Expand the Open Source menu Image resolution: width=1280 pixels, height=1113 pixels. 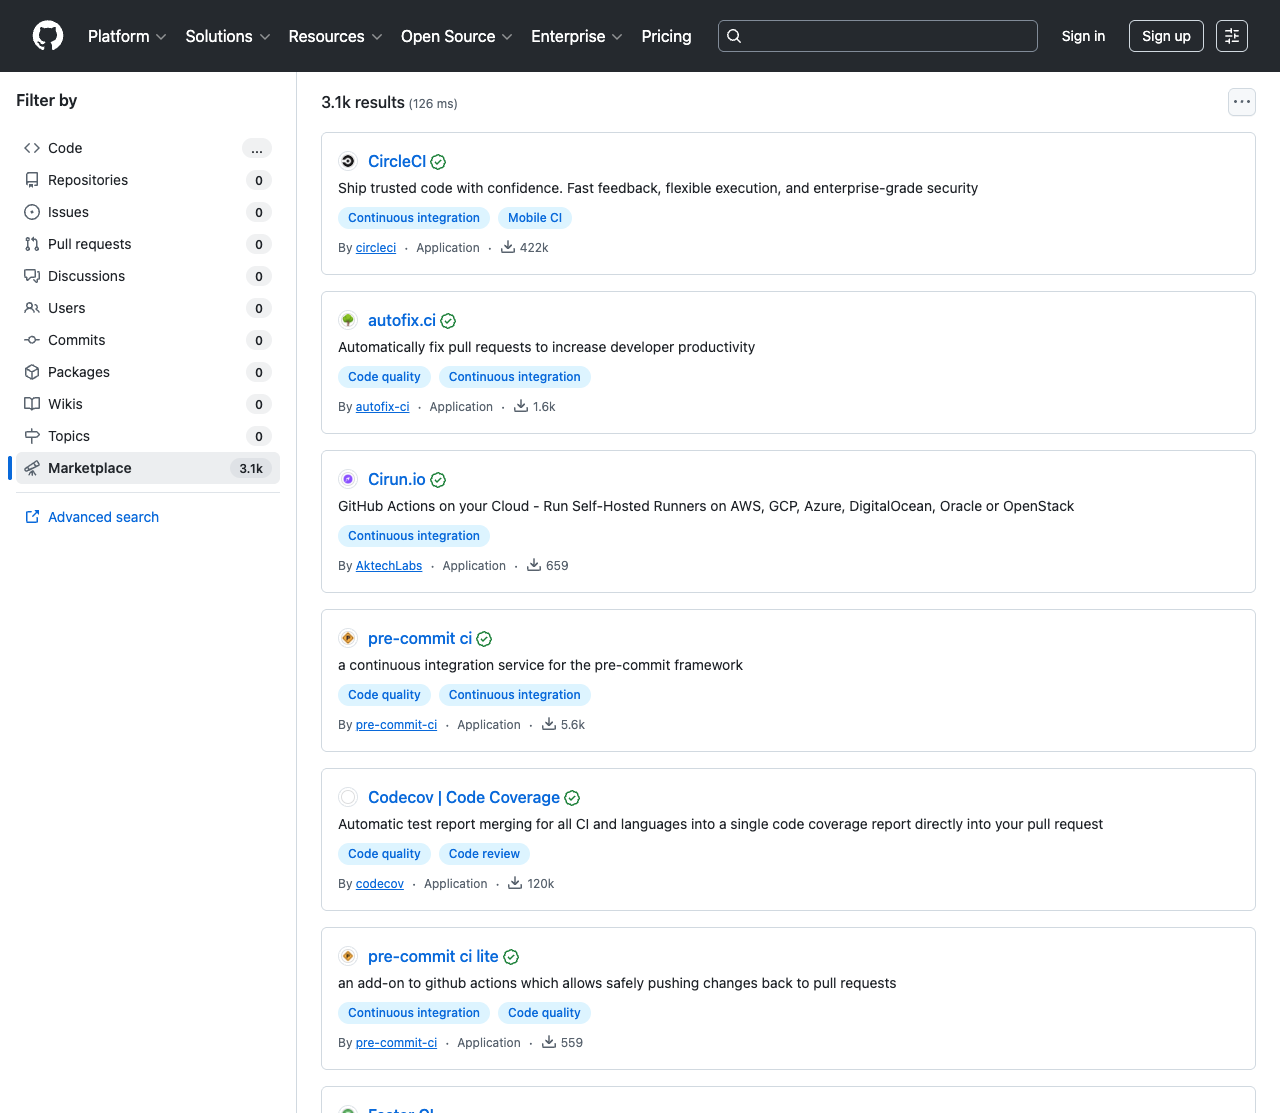pos(457,36)
